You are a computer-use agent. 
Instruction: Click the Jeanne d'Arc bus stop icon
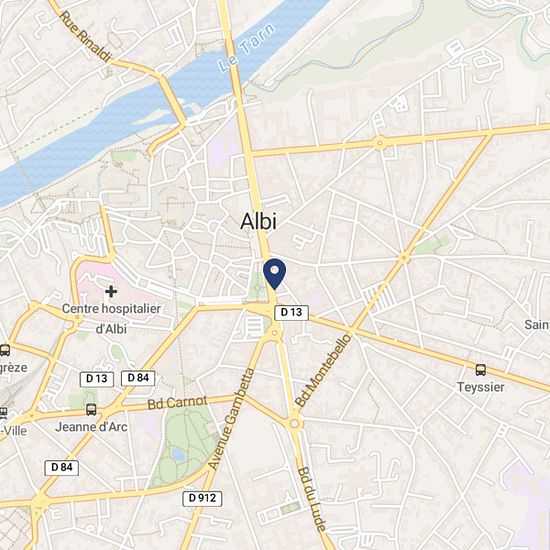click(91, 409)
